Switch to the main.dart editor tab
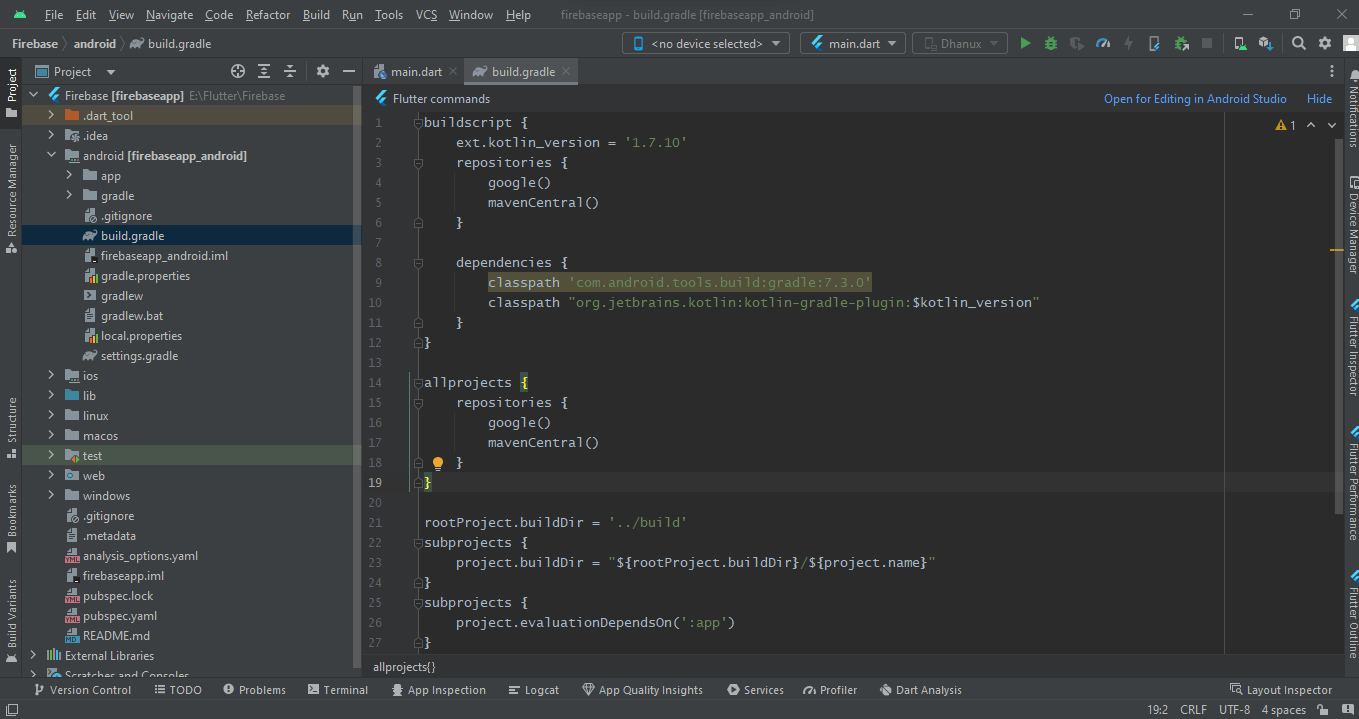This screenshot has width=1359, height=719. click(415, 72)
